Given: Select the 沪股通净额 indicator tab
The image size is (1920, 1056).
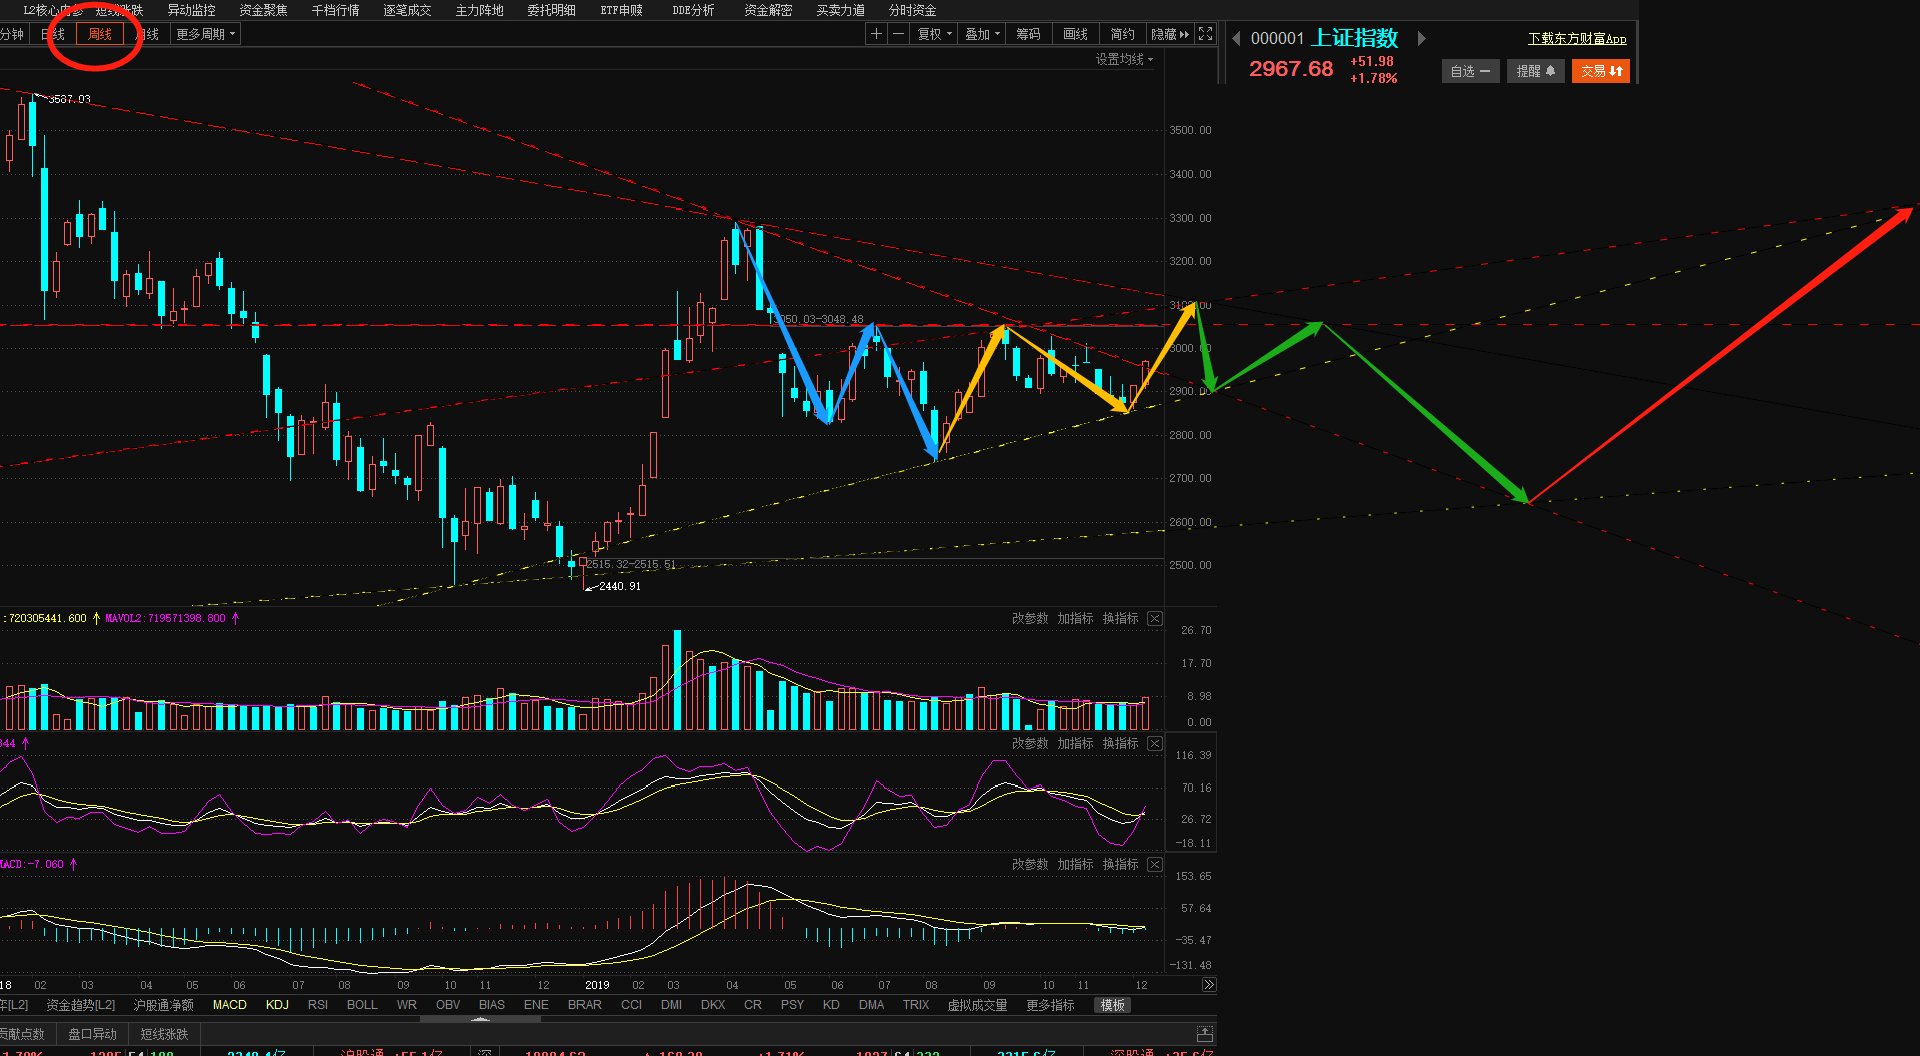Looking at the screenshot, I should (x=163, y=1005).
